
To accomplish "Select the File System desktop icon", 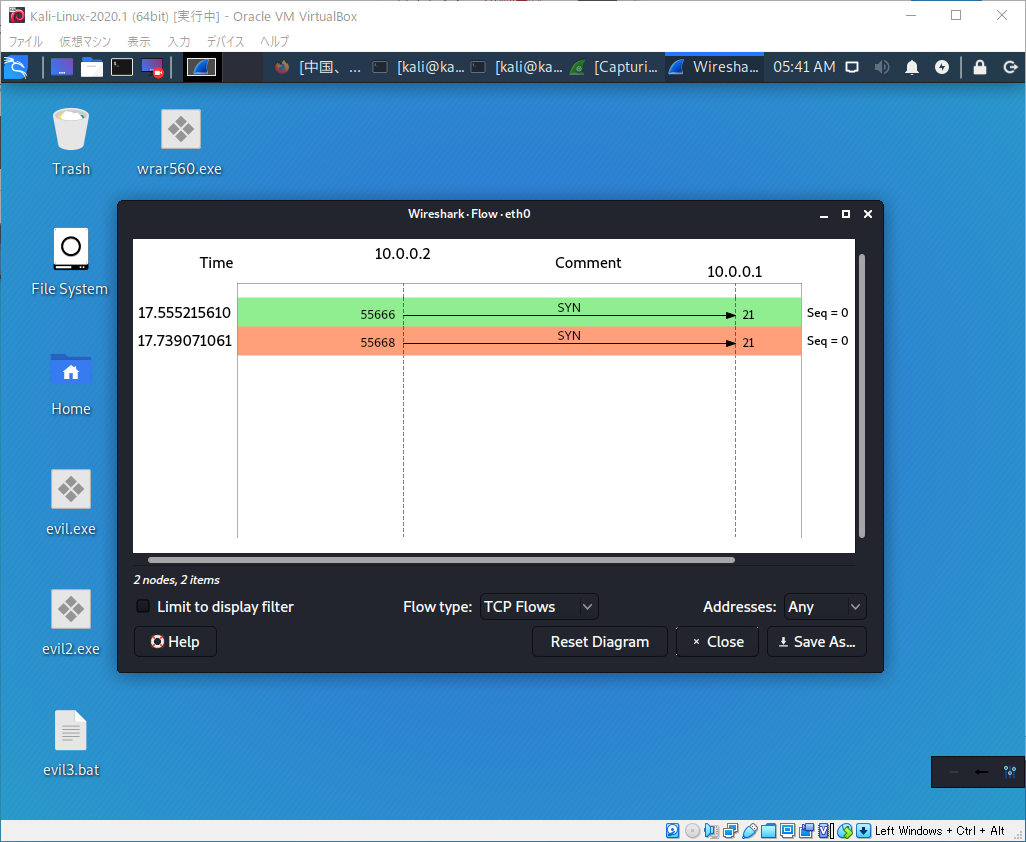I will pyautogui.click(x=70, y=262).
